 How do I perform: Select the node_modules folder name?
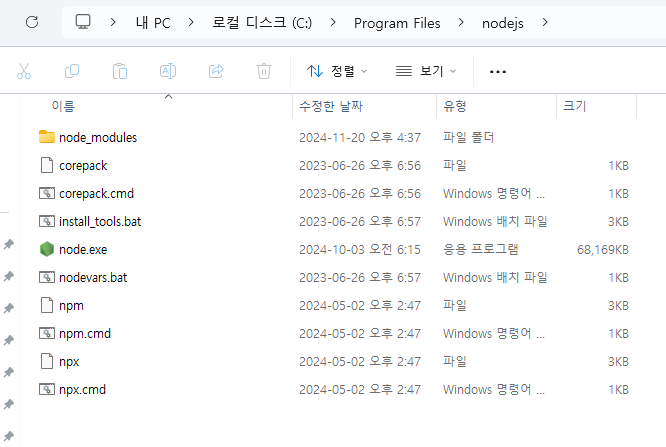(98, 137)
